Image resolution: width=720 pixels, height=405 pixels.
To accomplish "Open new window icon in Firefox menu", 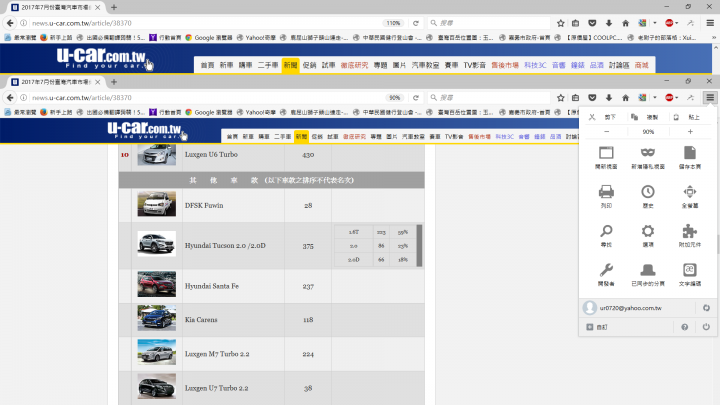I will click(x=606, y=153).
